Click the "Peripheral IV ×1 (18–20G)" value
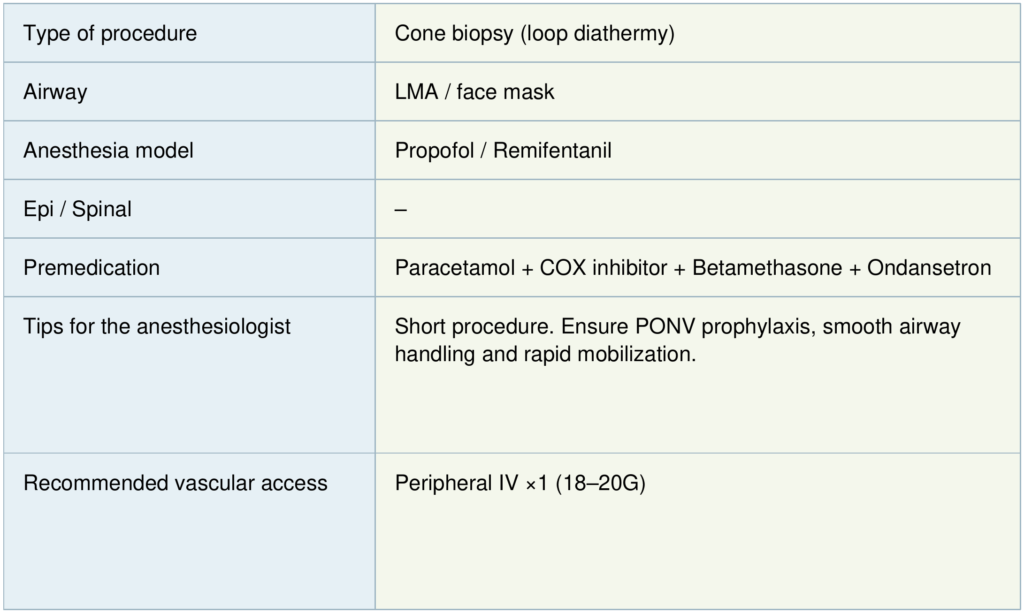The image size is (1024, 613). tap(520, 483)
